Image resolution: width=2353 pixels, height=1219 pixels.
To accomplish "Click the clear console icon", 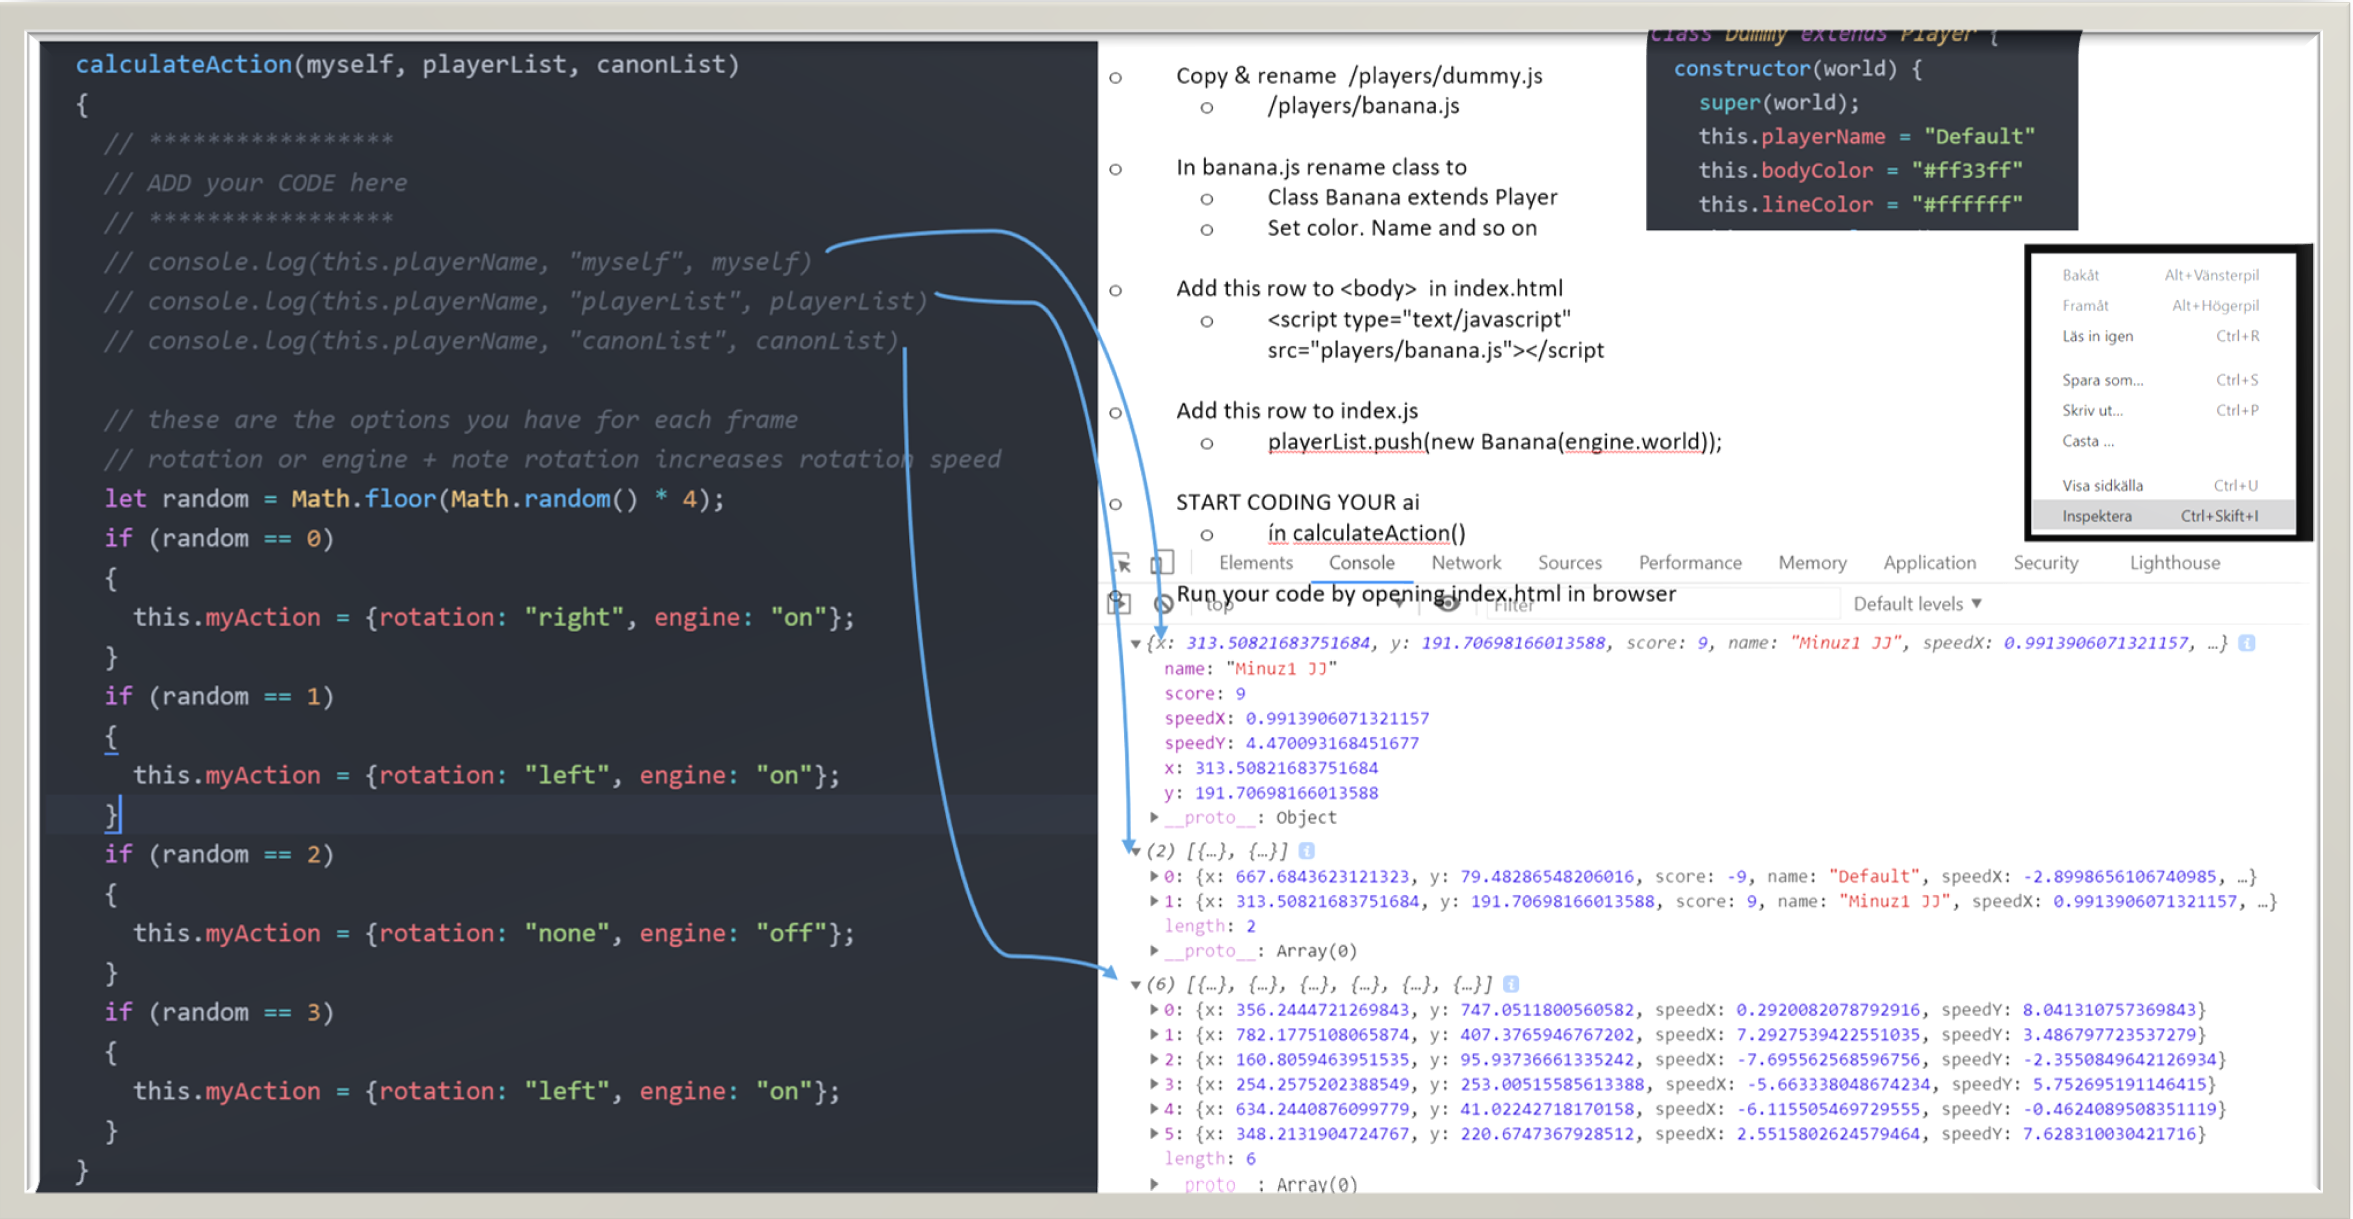I will (x=1163, y=604).
